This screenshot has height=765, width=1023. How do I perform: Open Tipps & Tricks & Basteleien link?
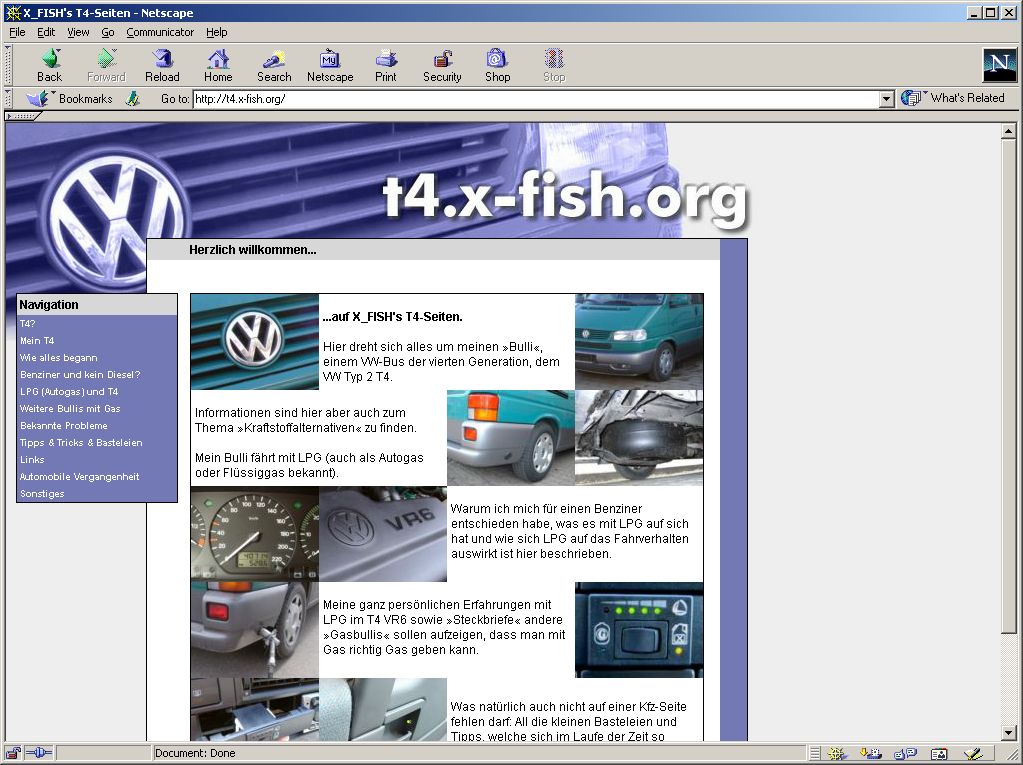81,442
